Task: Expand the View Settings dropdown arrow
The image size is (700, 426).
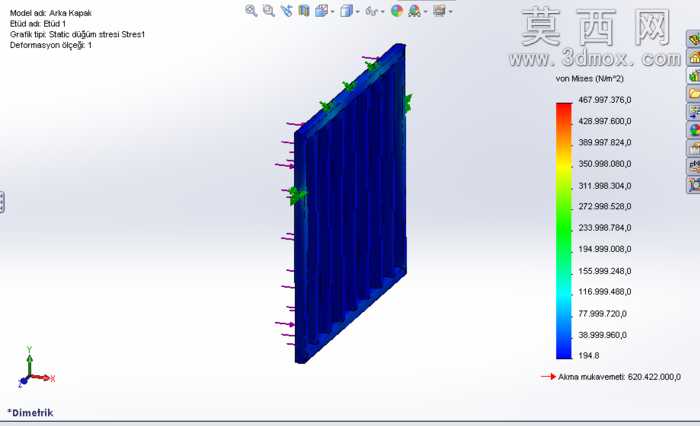Action: 450,12
